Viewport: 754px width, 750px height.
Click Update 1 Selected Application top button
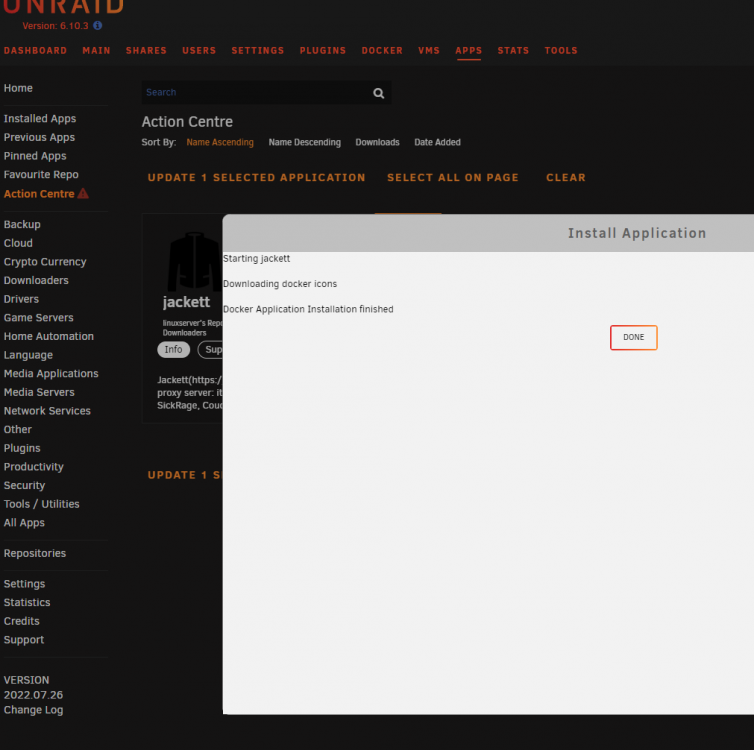pyautogui.click(x=256, y=177)
